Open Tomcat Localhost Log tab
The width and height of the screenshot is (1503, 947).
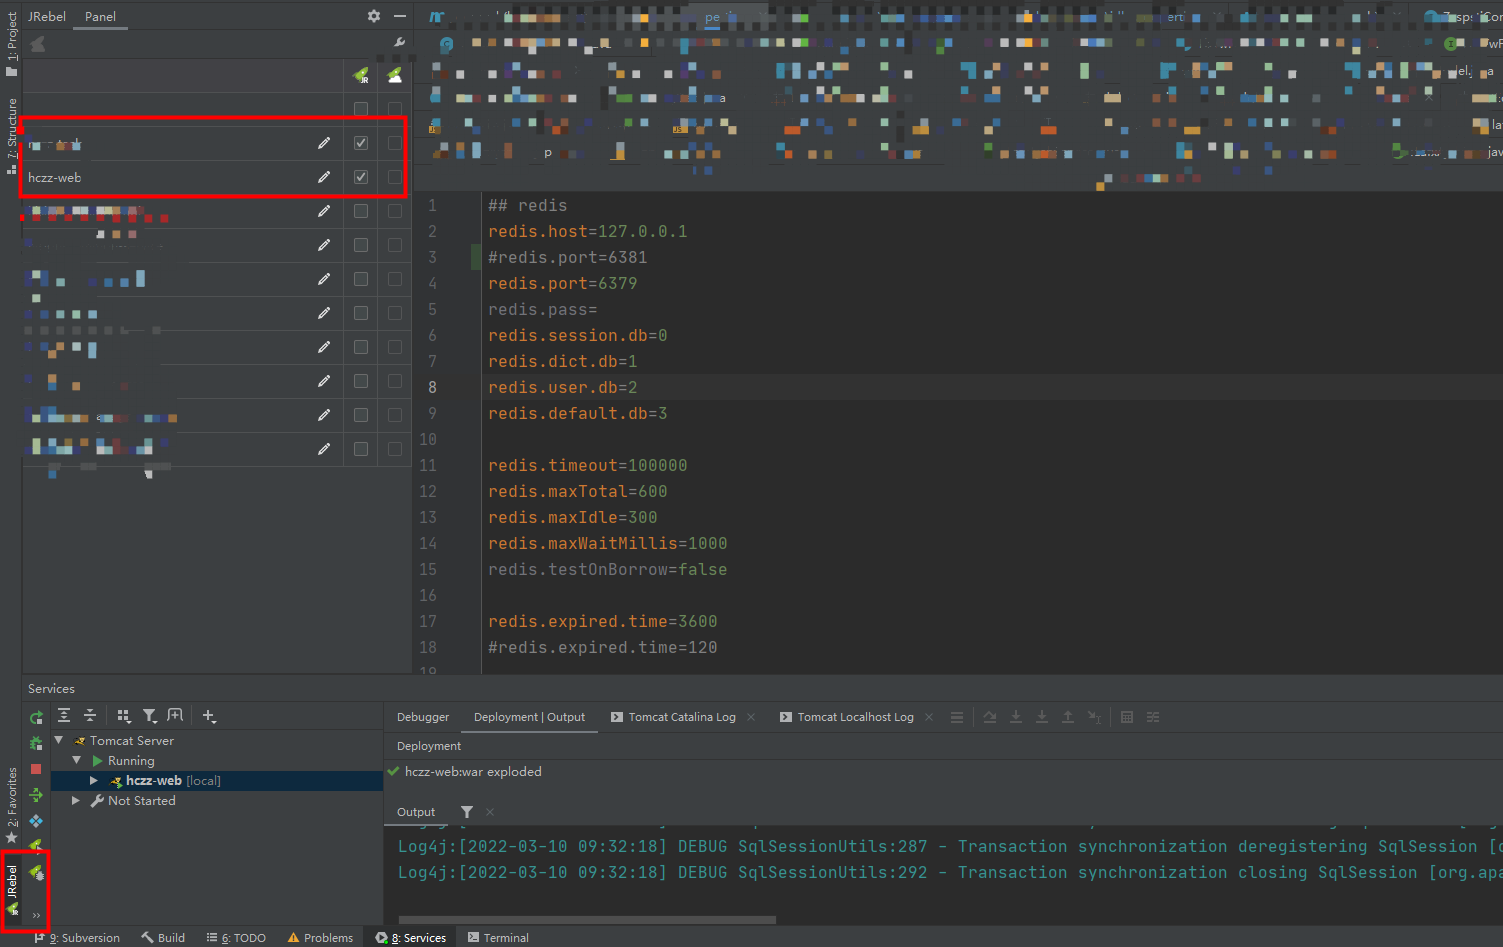(x=847, y=717)
